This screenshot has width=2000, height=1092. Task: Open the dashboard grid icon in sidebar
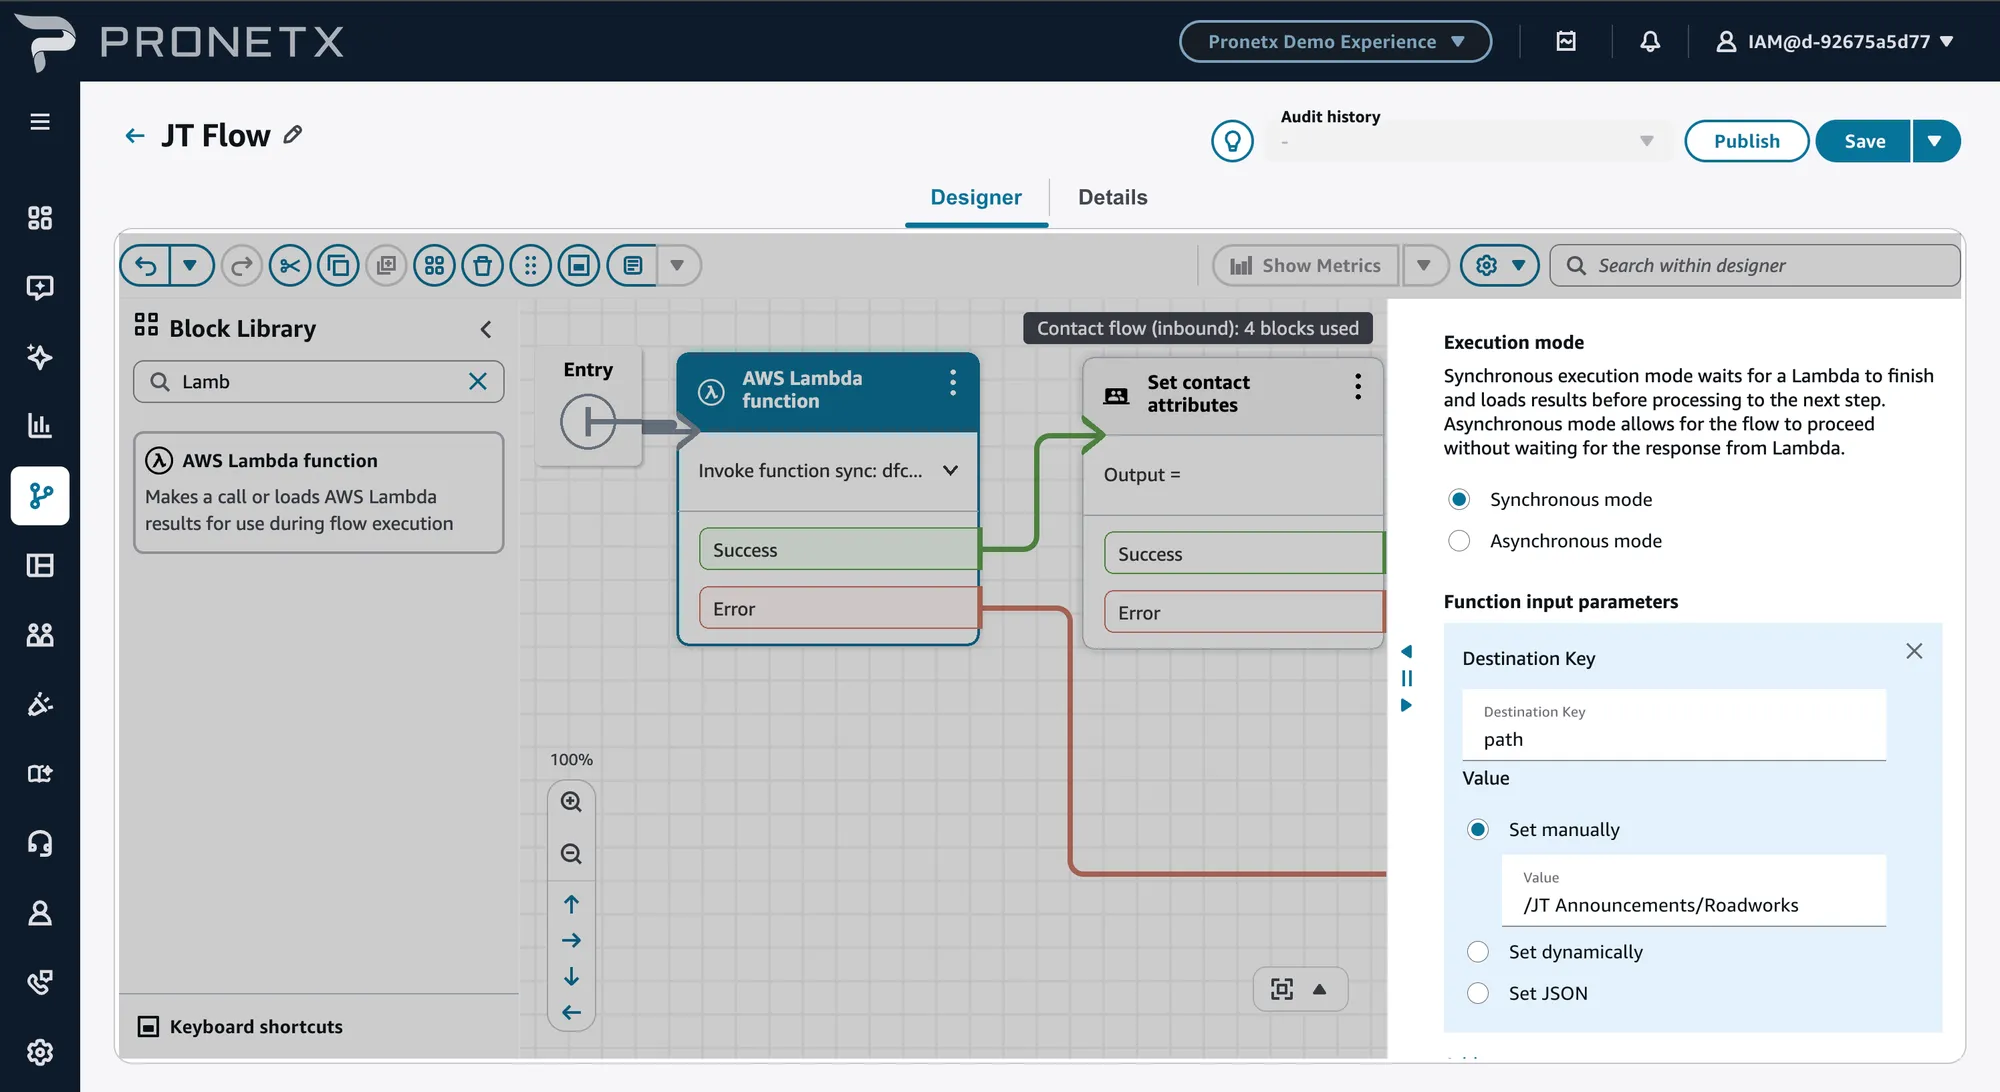(40, 218)
